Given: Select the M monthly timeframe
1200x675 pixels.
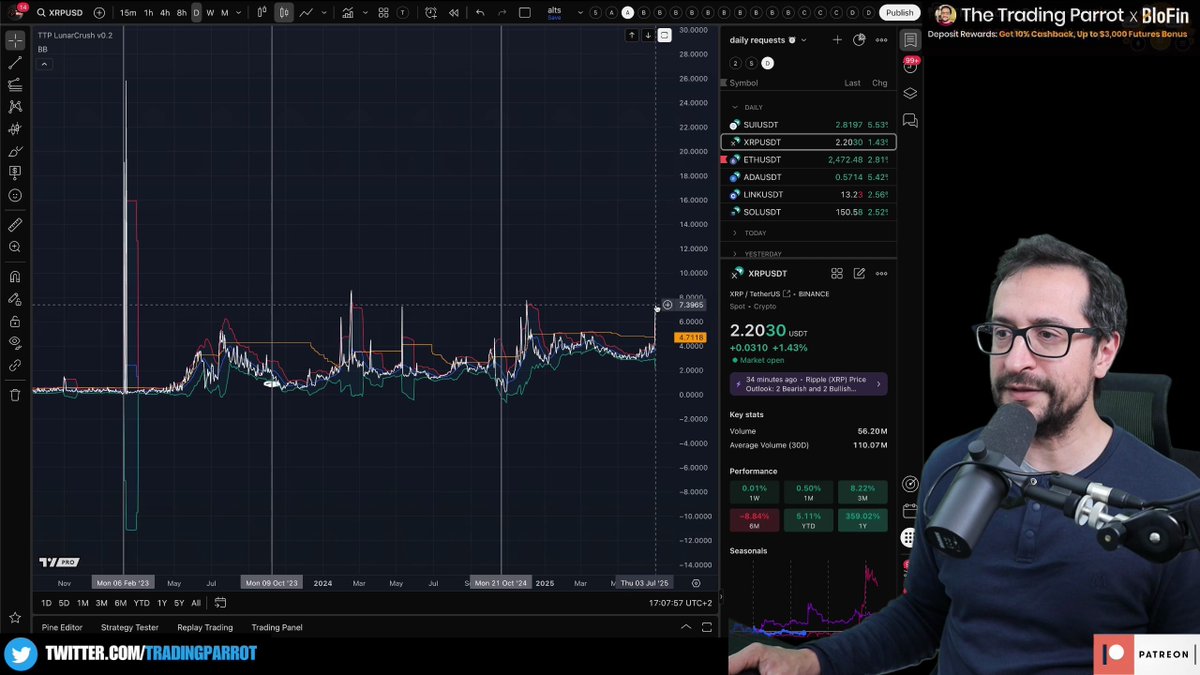Looking at the screenshot, I should pos(224,13).
